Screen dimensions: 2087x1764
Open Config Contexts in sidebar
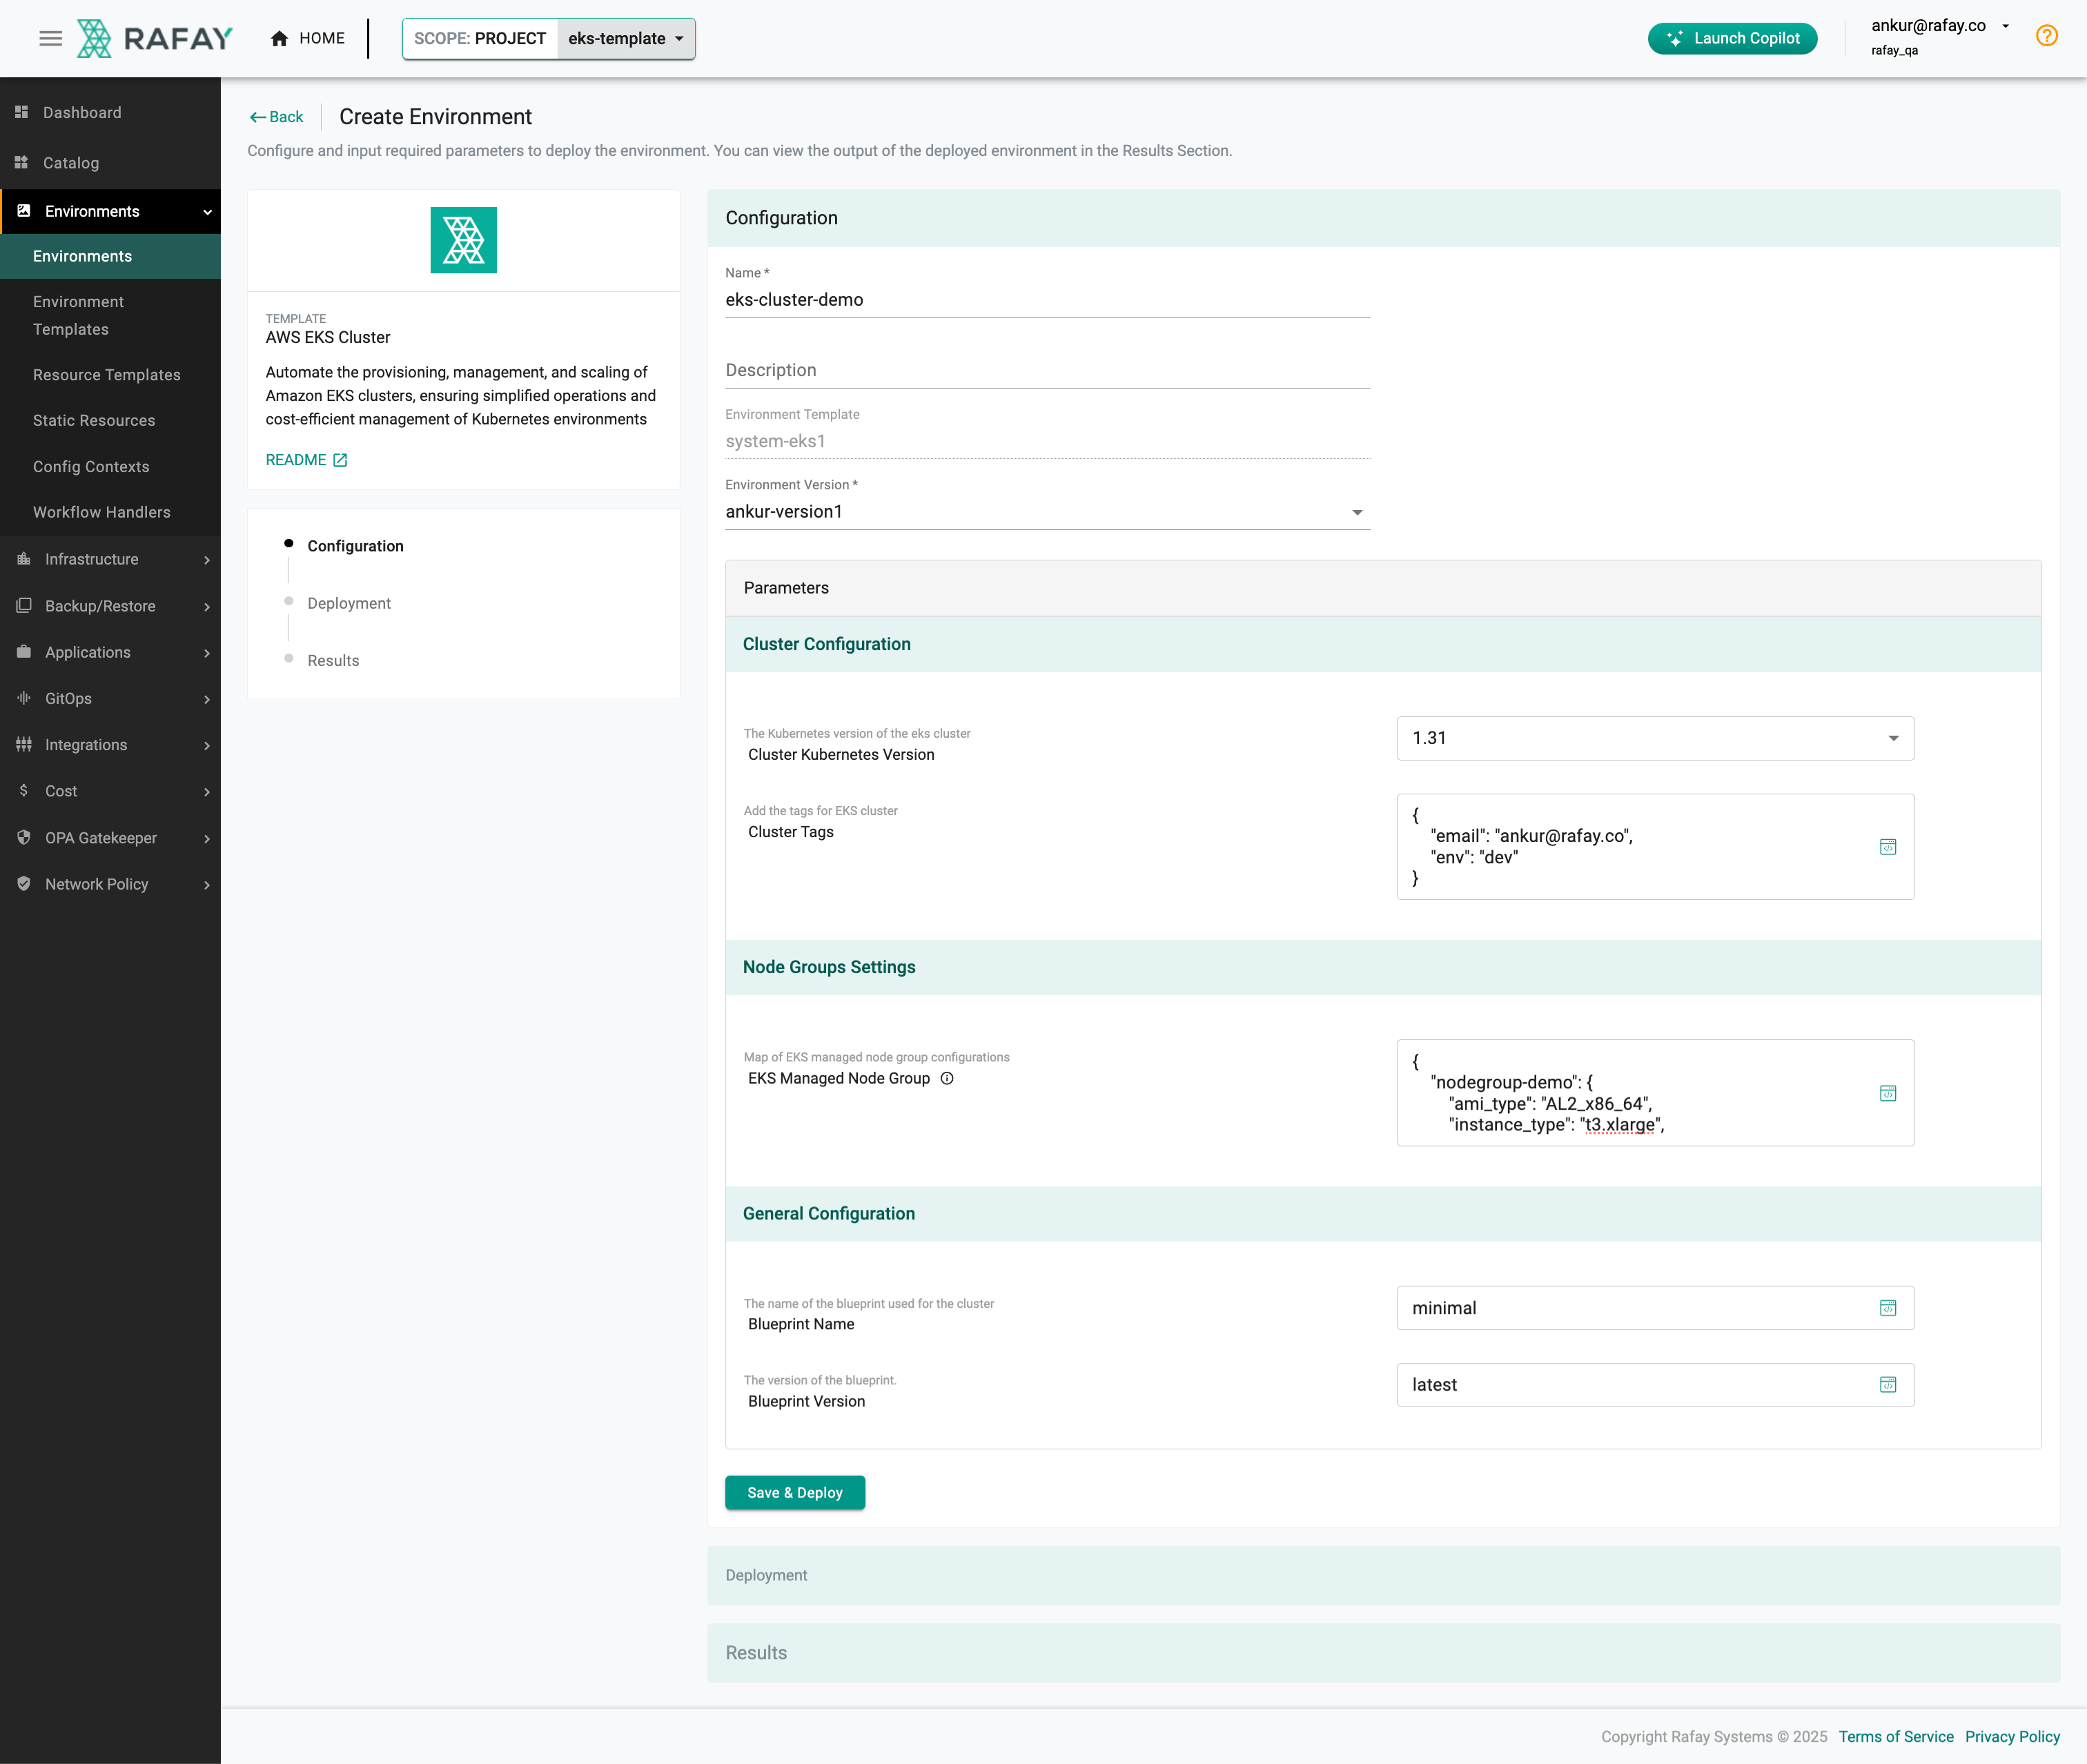(110, 466)
